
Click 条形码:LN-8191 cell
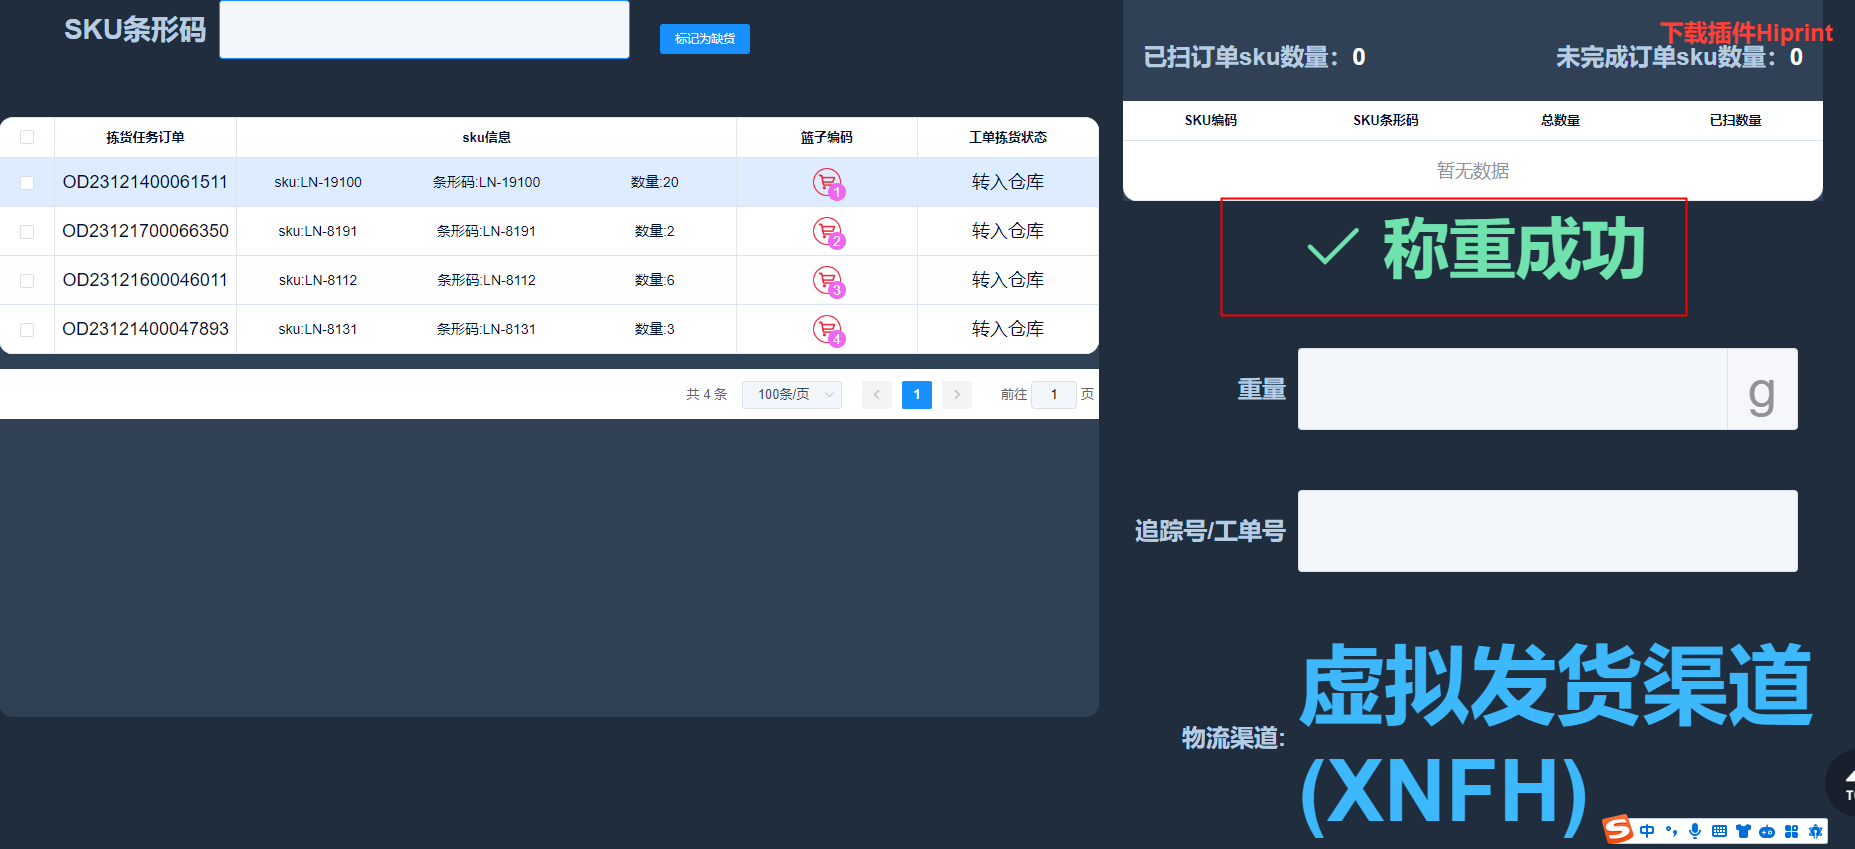pos(487,231)
